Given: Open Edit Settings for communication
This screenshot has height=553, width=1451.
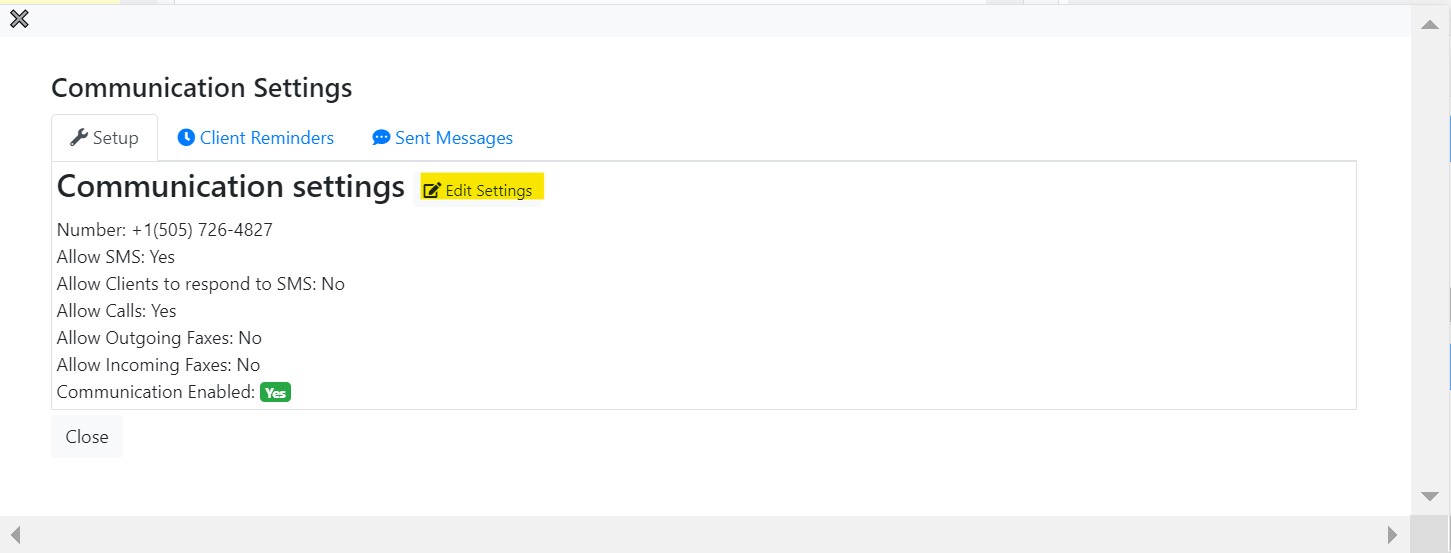Looking at the screenshot, I should click(479, 190).
